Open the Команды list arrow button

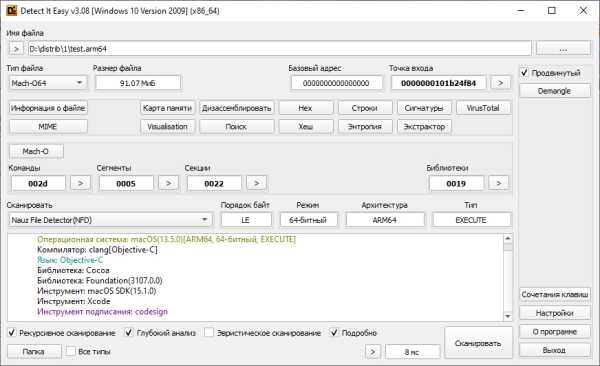80,183
